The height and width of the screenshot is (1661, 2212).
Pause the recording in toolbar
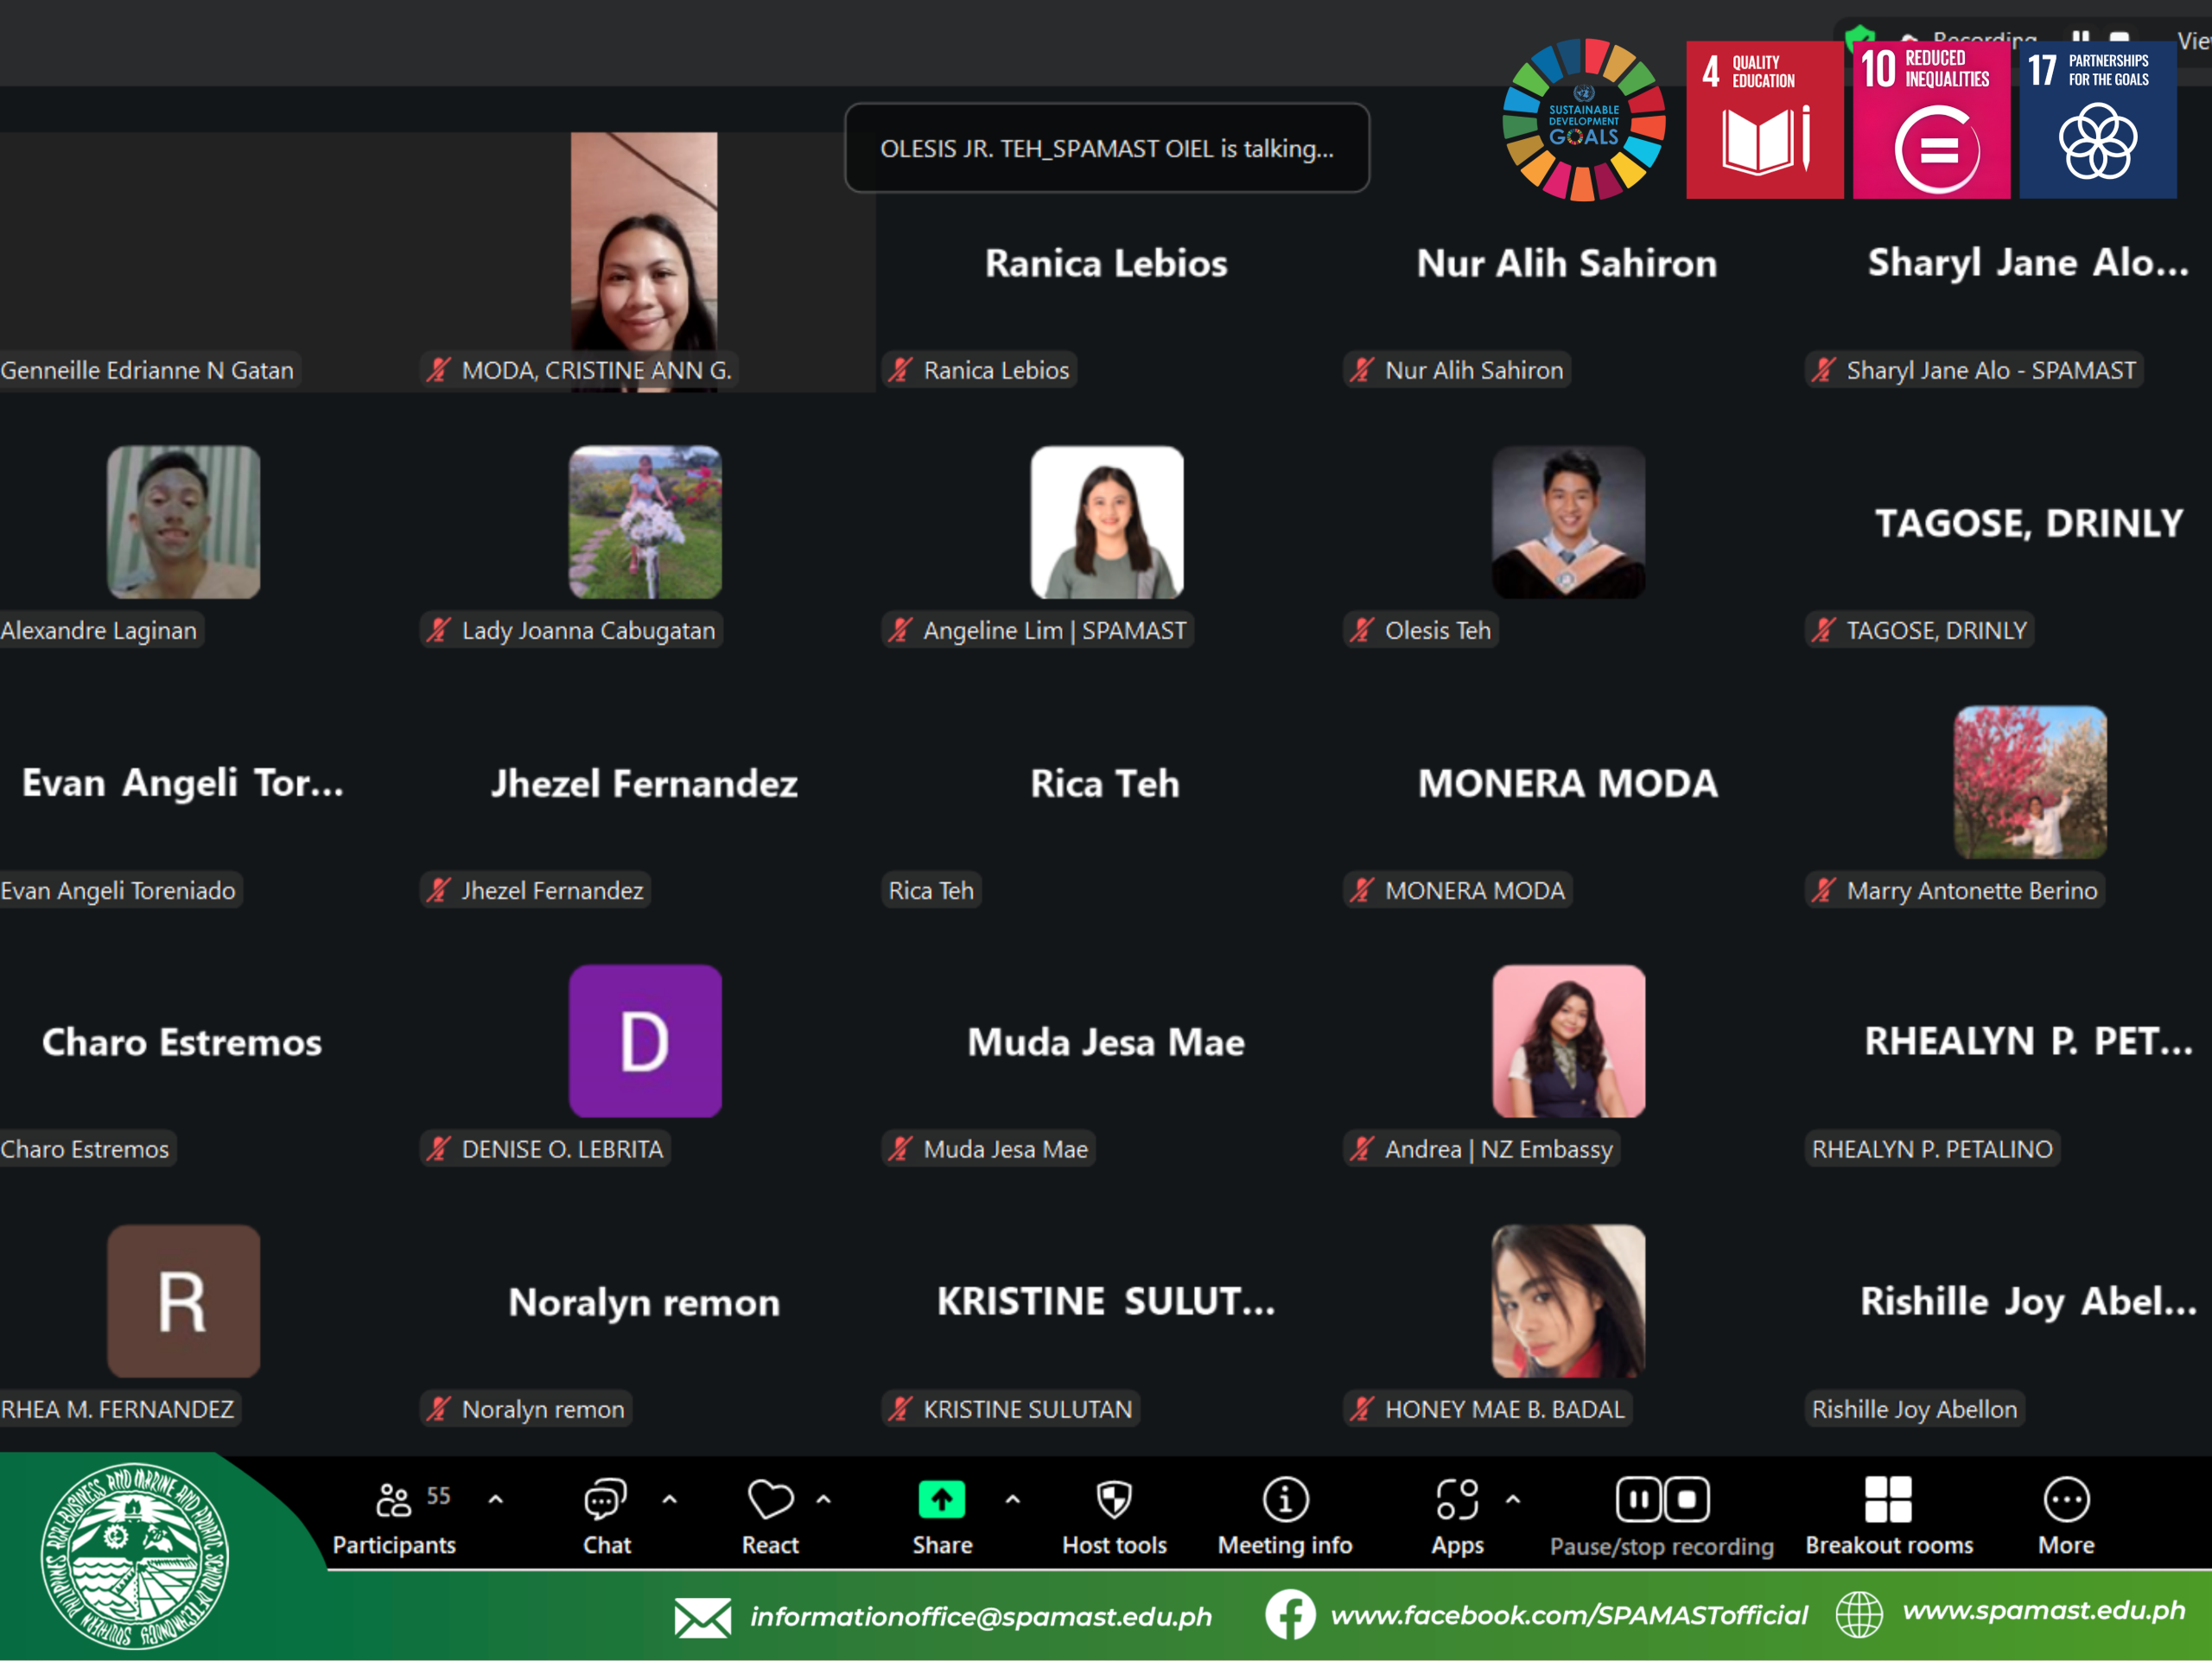1638,1500
